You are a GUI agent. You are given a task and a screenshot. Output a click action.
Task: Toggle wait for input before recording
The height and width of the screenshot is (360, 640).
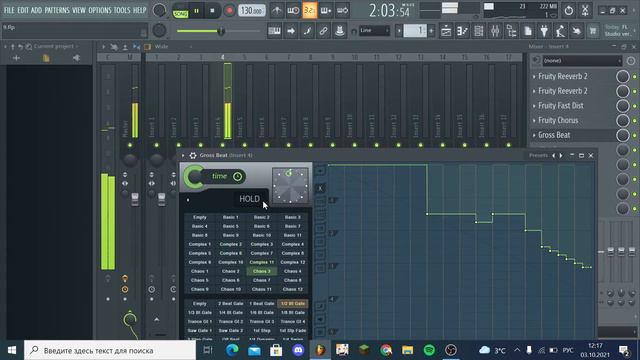point(293,11)
